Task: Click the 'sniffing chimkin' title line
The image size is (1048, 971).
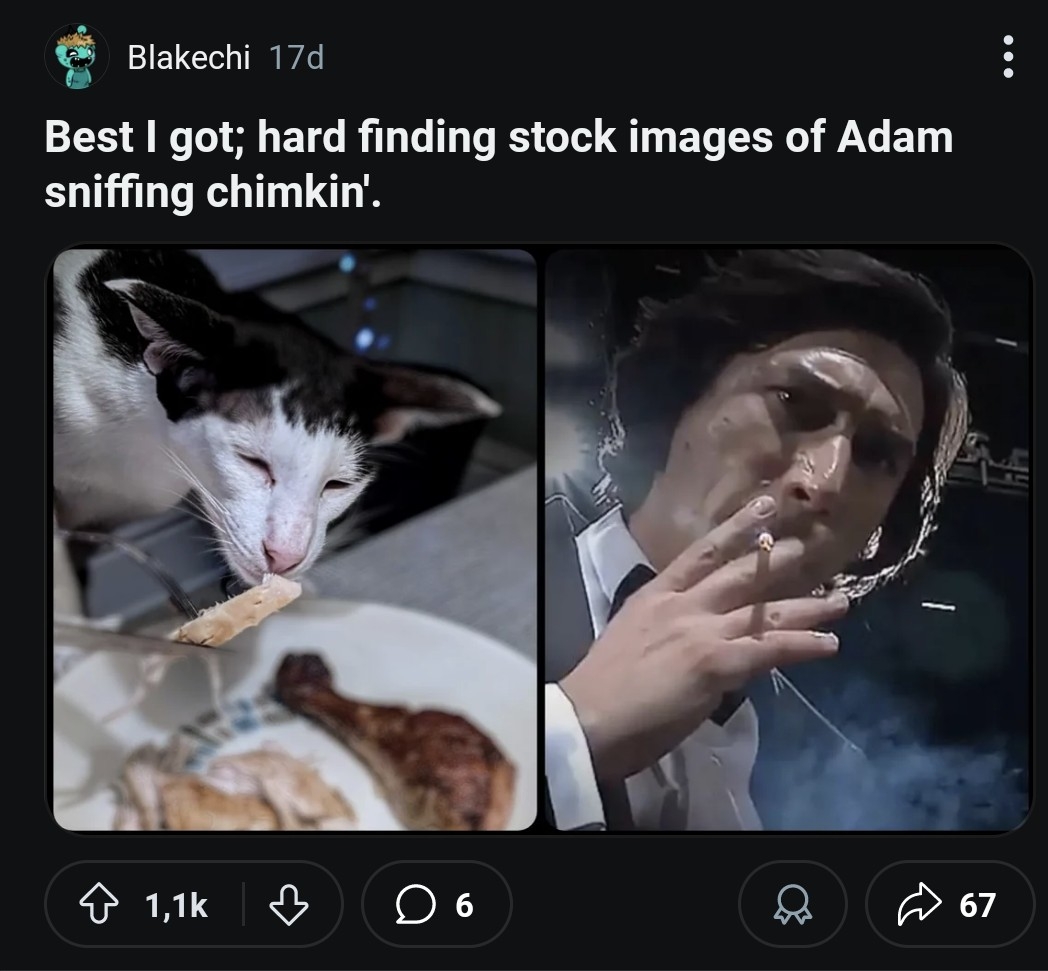Action: [x=212, y=194]
